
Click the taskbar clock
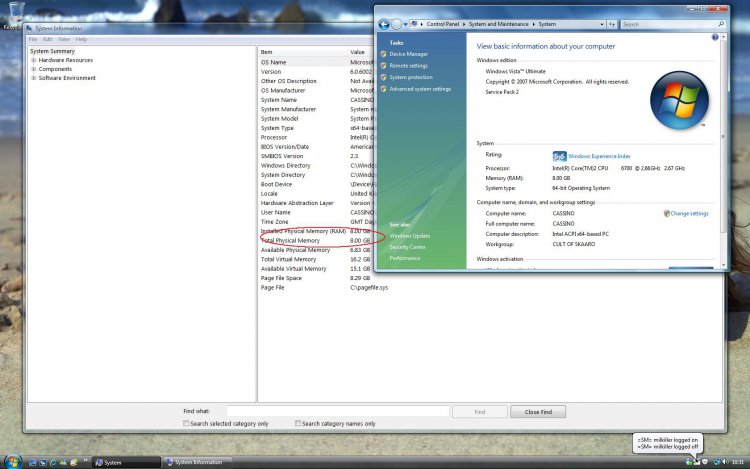click(738, 462)
